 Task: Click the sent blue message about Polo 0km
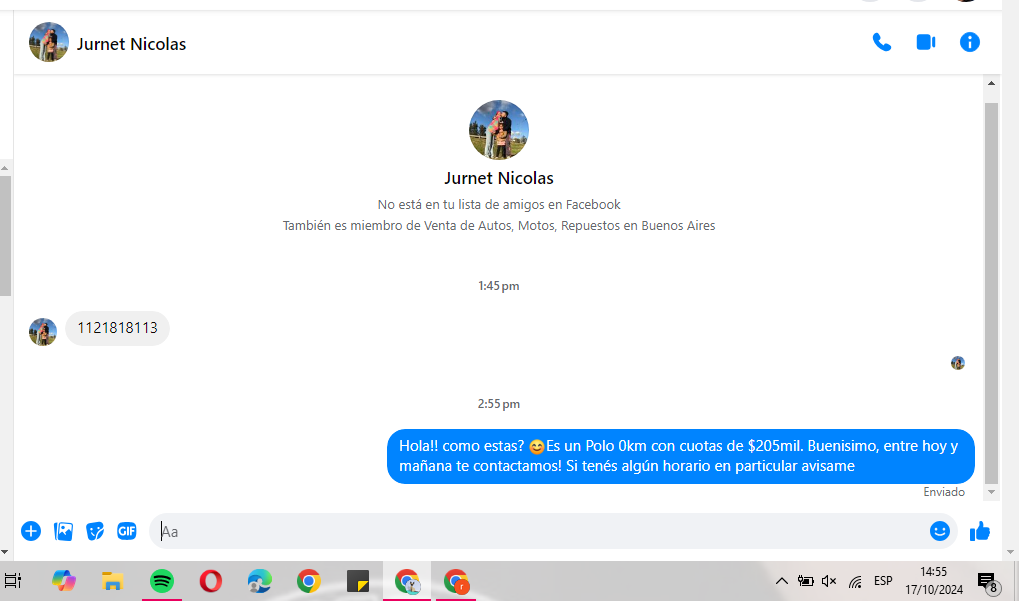(x=680, y=456)
